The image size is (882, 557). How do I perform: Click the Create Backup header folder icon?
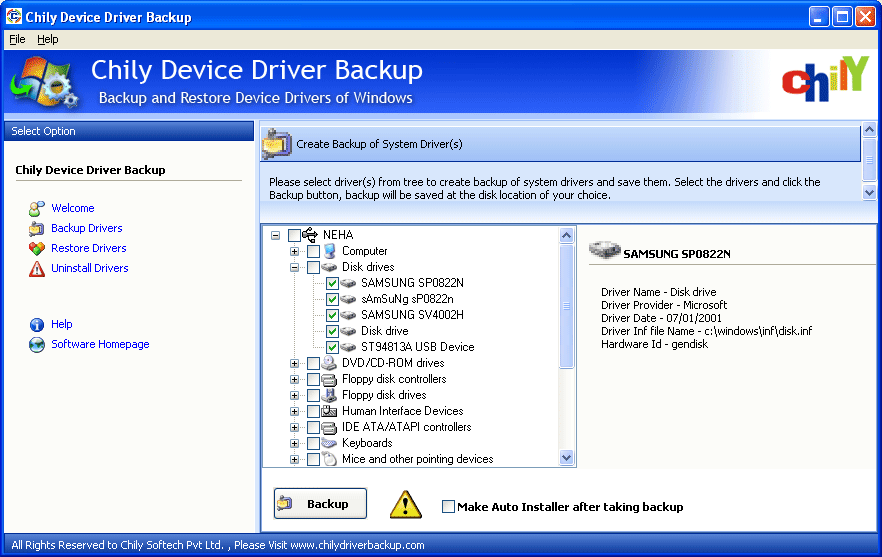[277, 144]
